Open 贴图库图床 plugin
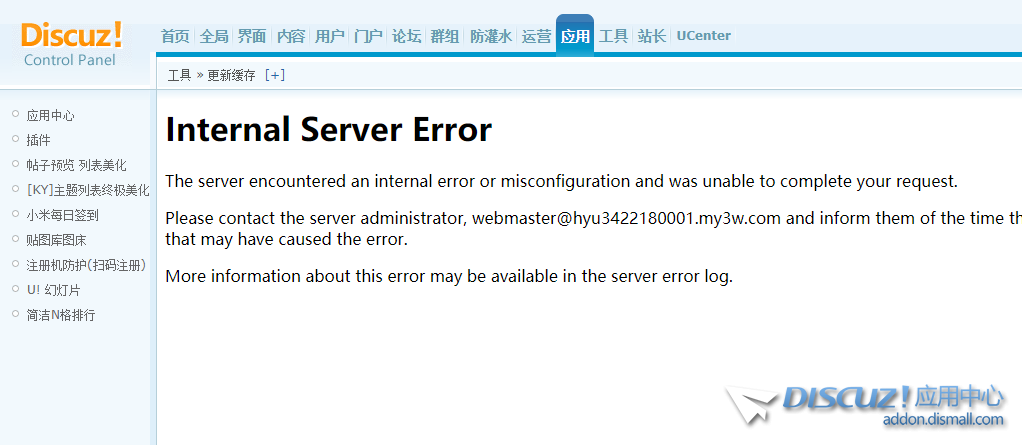 (x=56, y=240)
